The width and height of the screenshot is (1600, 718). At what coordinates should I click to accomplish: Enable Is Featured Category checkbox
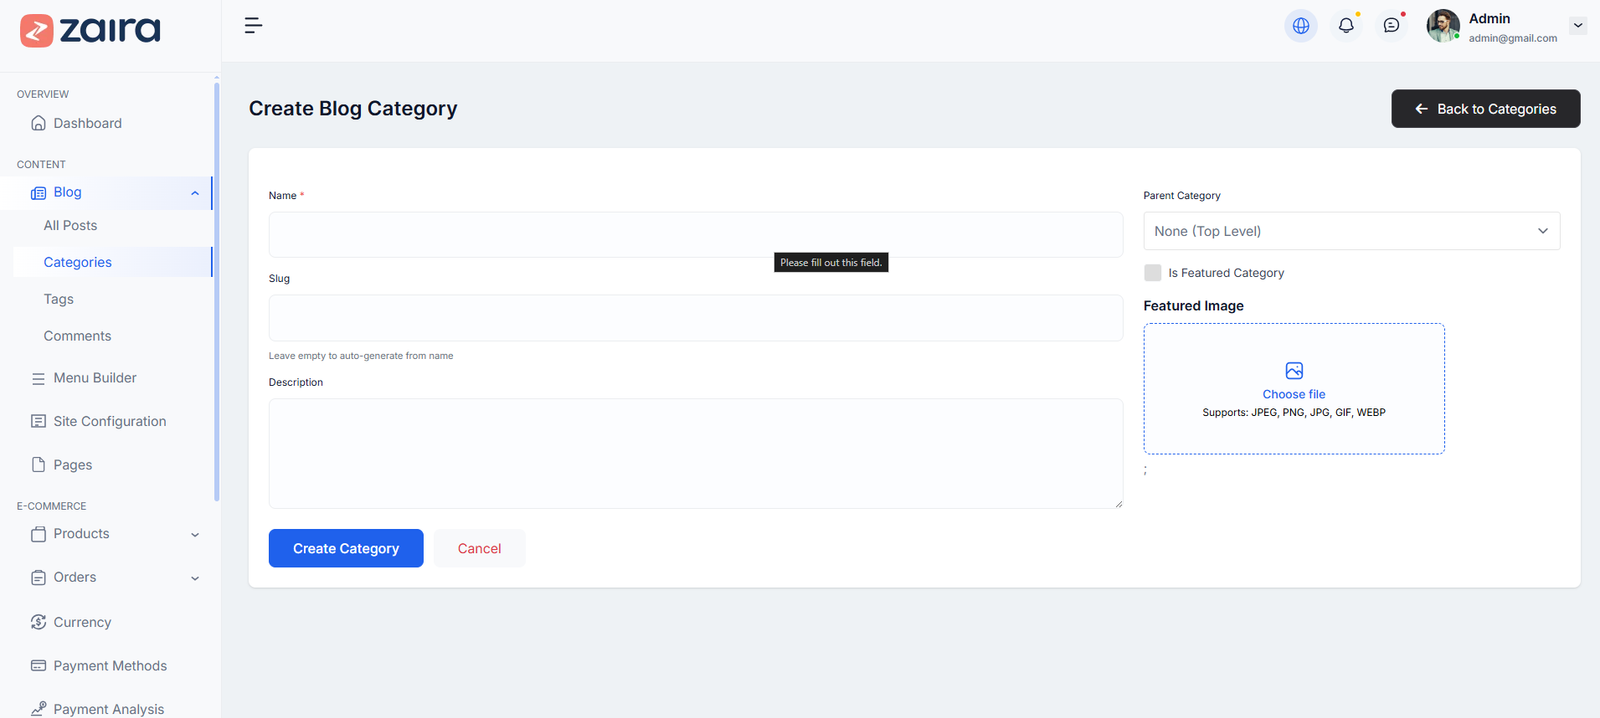click(x=1153, y=273)
